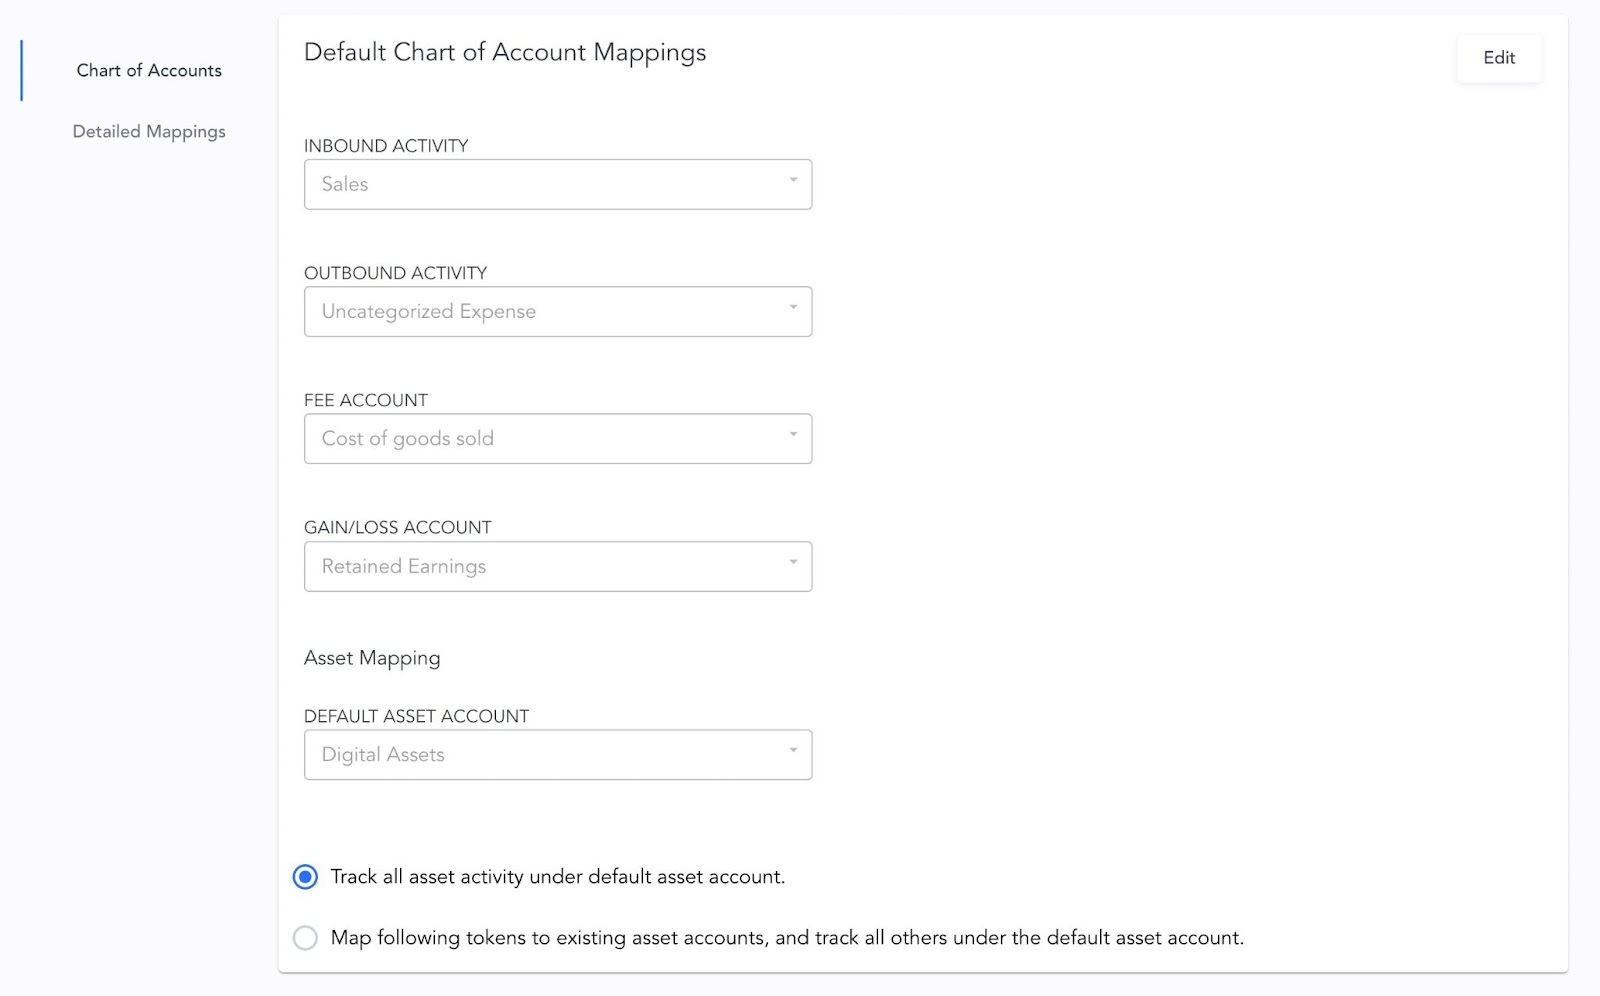The height and width of the screenshot is (996, 1600).
Task: Click the 'Map following tokens to existing' label text
Action: 786,938
